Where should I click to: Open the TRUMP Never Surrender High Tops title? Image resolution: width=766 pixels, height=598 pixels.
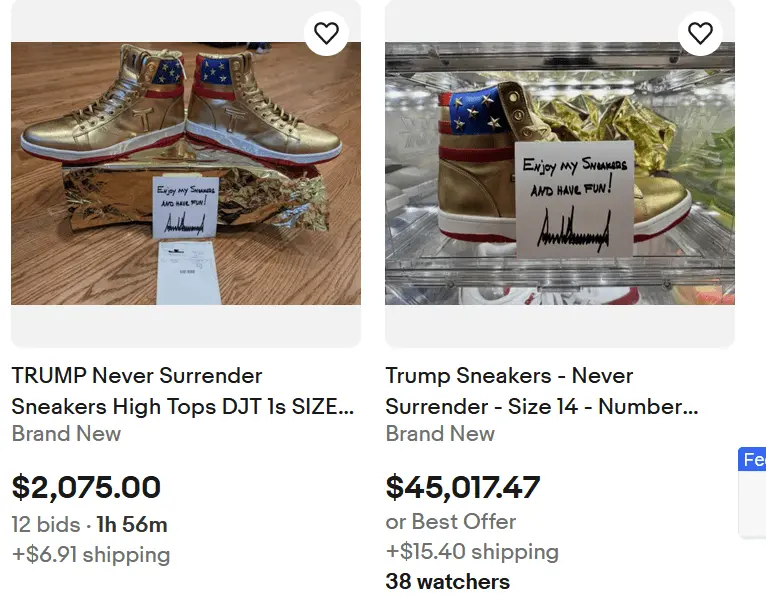[182, 391]
